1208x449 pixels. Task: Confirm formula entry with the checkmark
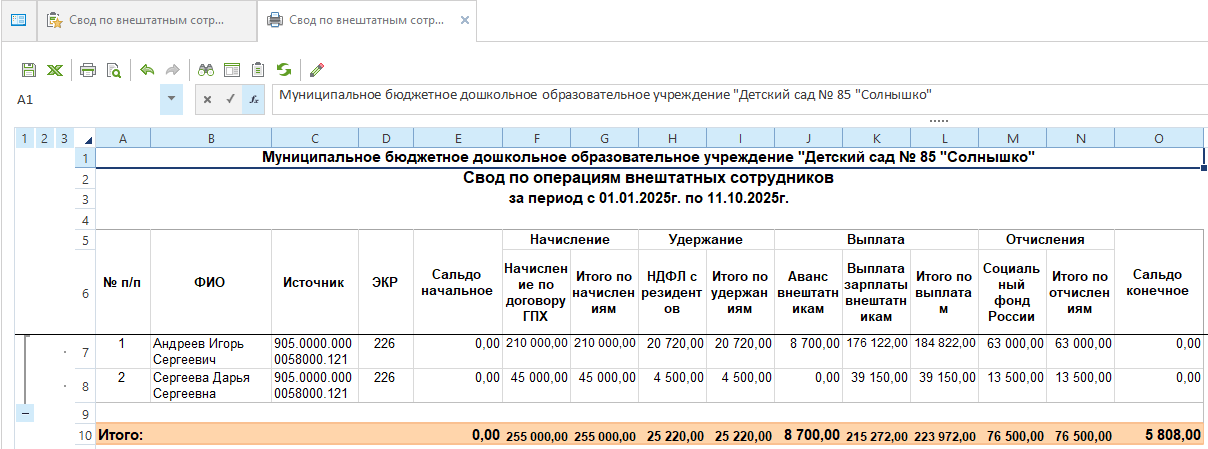tap(230, 99)
